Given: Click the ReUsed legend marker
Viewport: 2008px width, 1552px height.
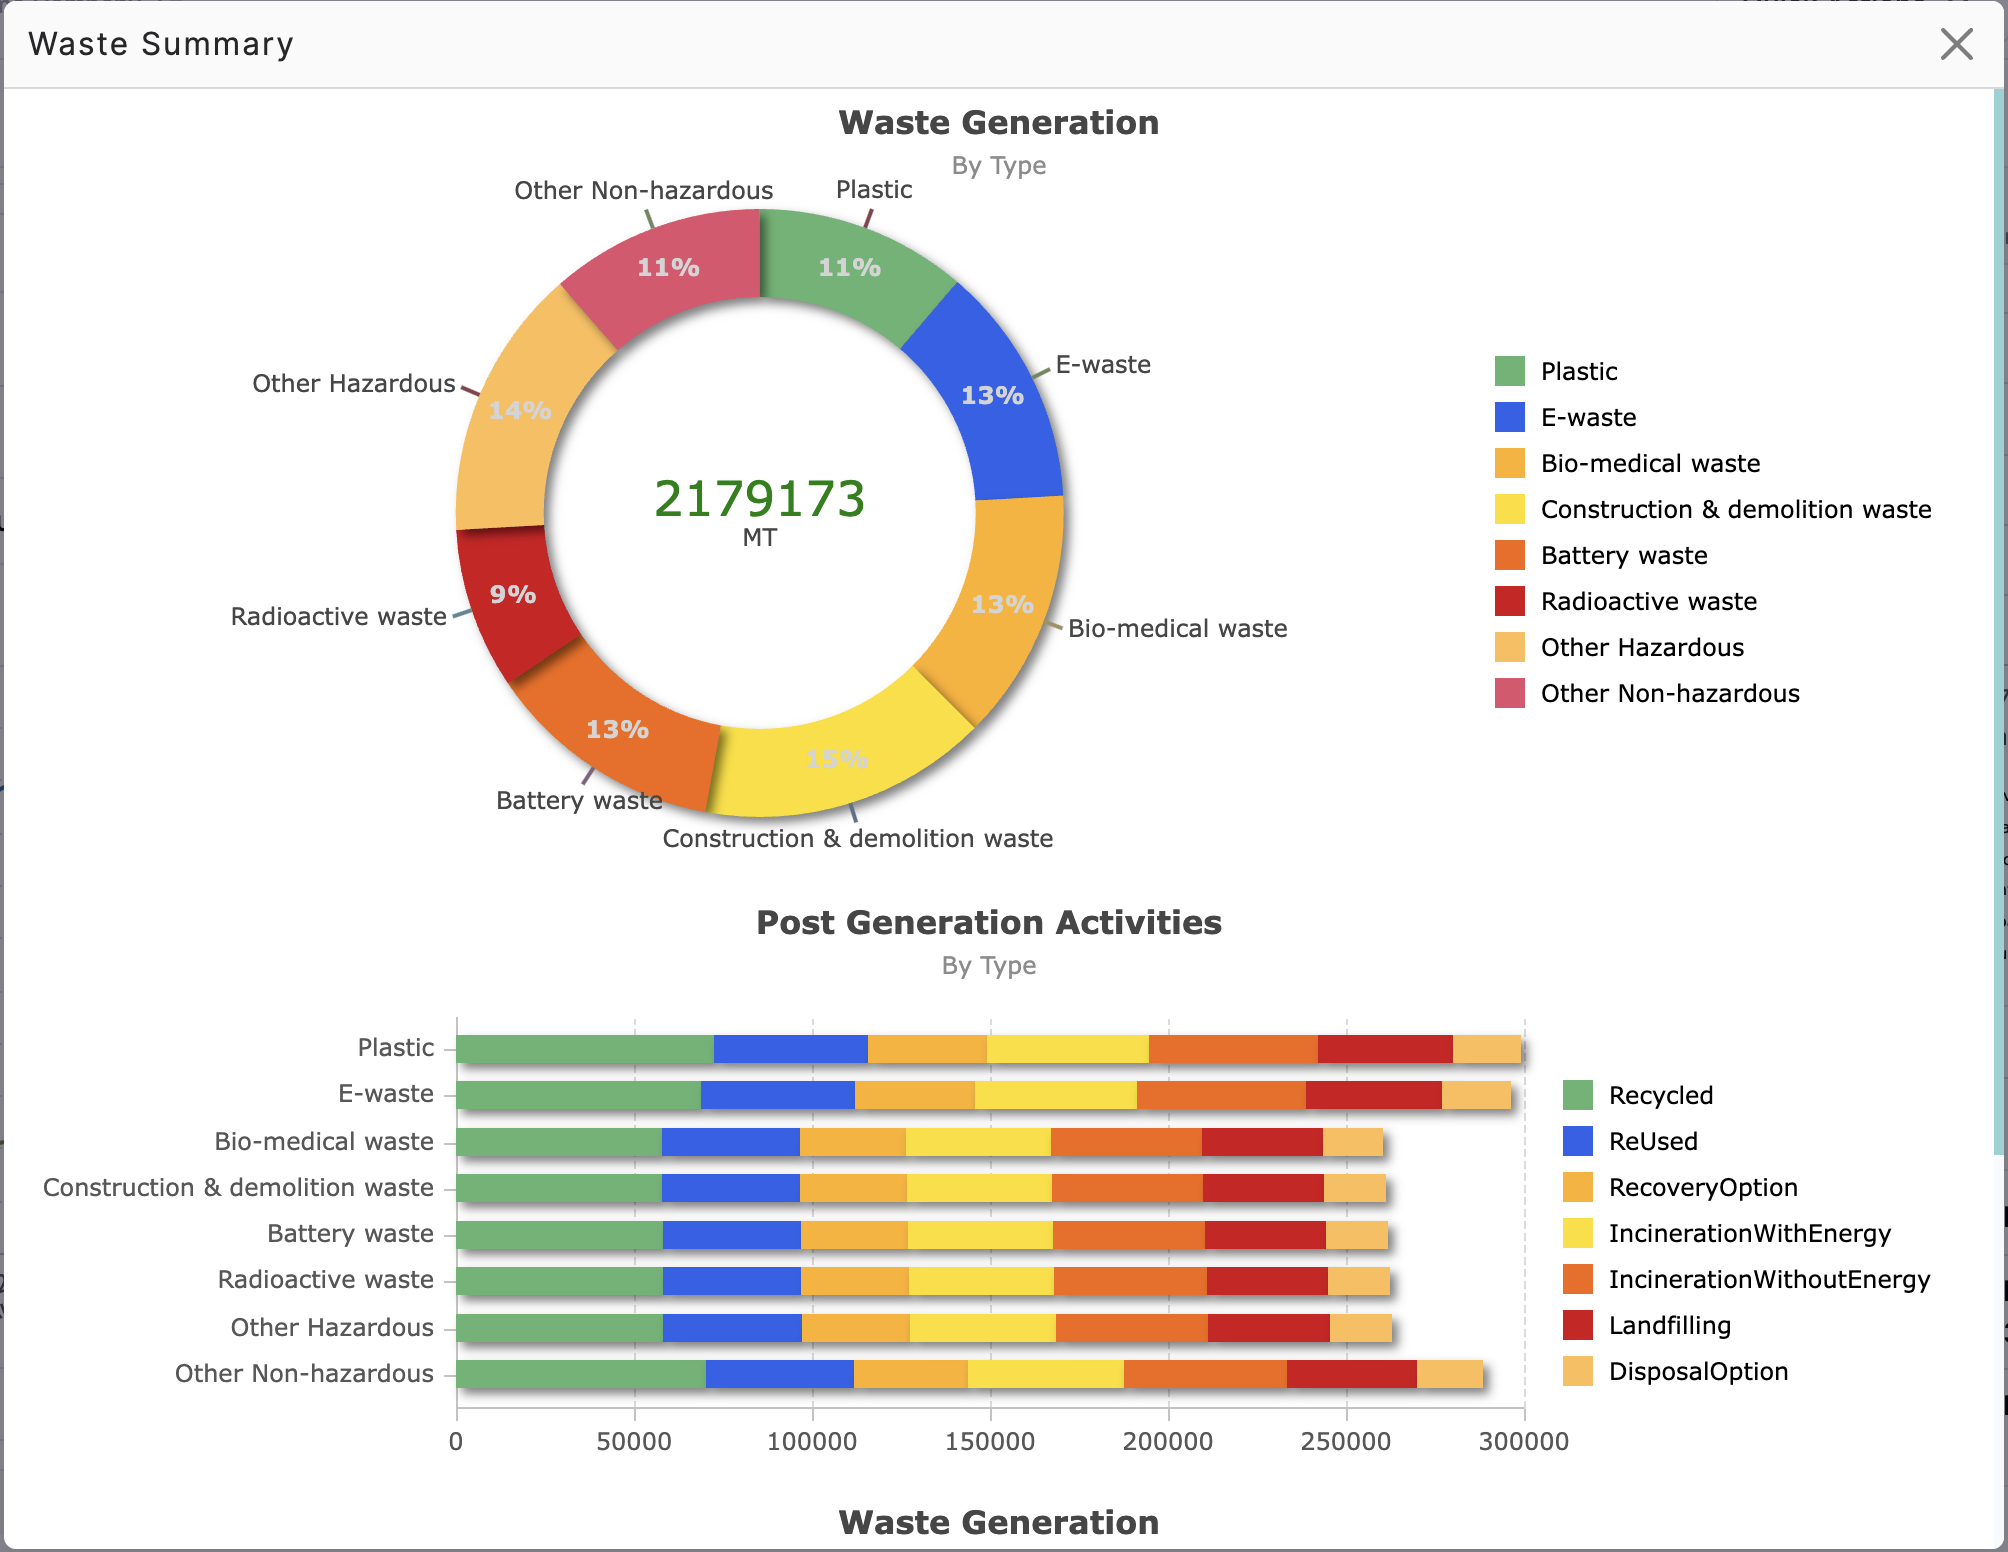Looking at the screenshot, I should [1578, 1141].
